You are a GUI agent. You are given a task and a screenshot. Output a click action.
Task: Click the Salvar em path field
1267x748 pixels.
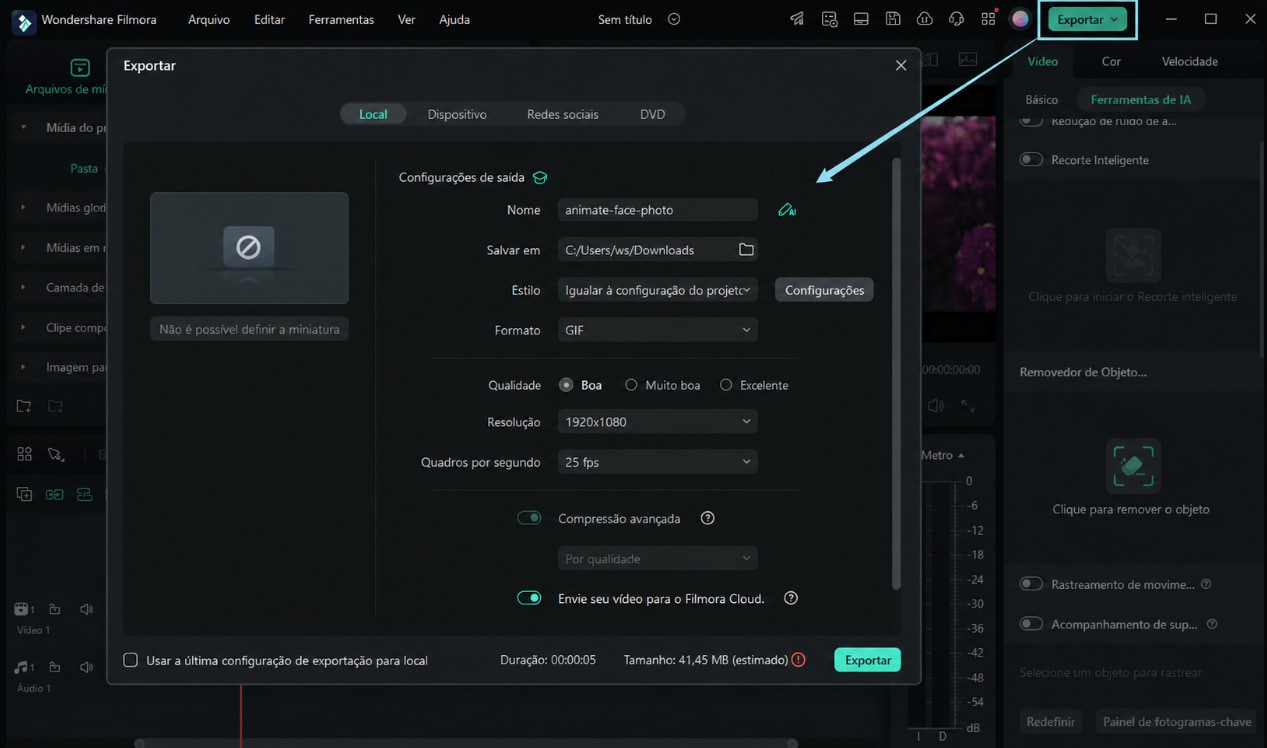[657, 250]
